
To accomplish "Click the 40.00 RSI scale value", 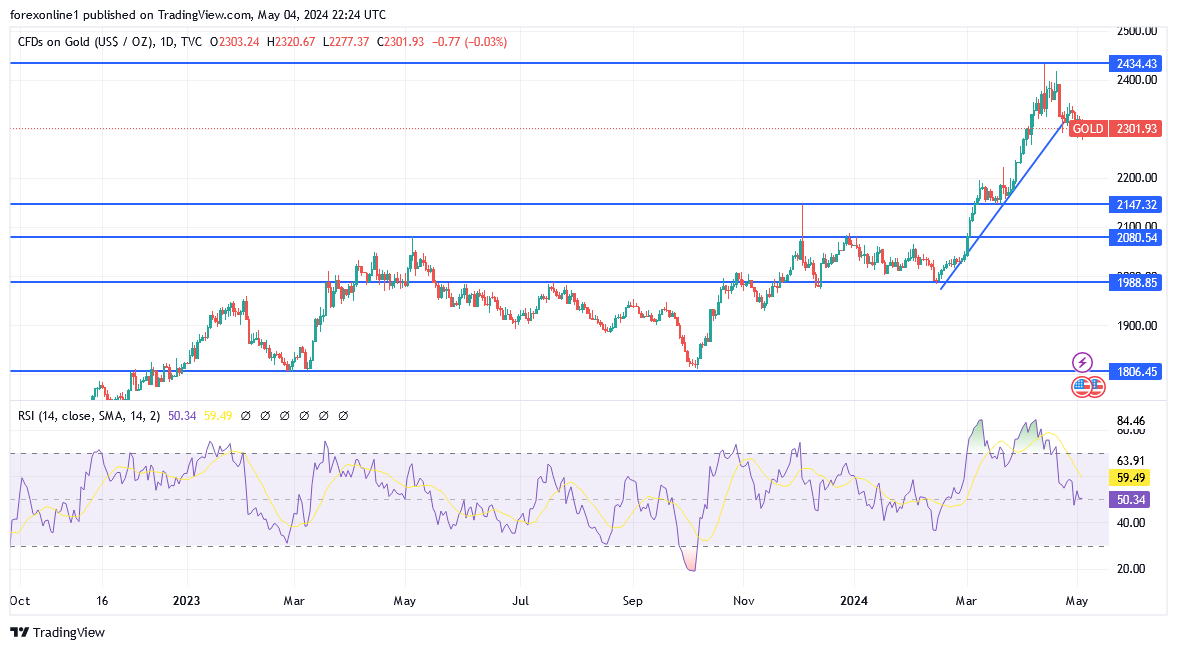I will (x=1130, y=523).
